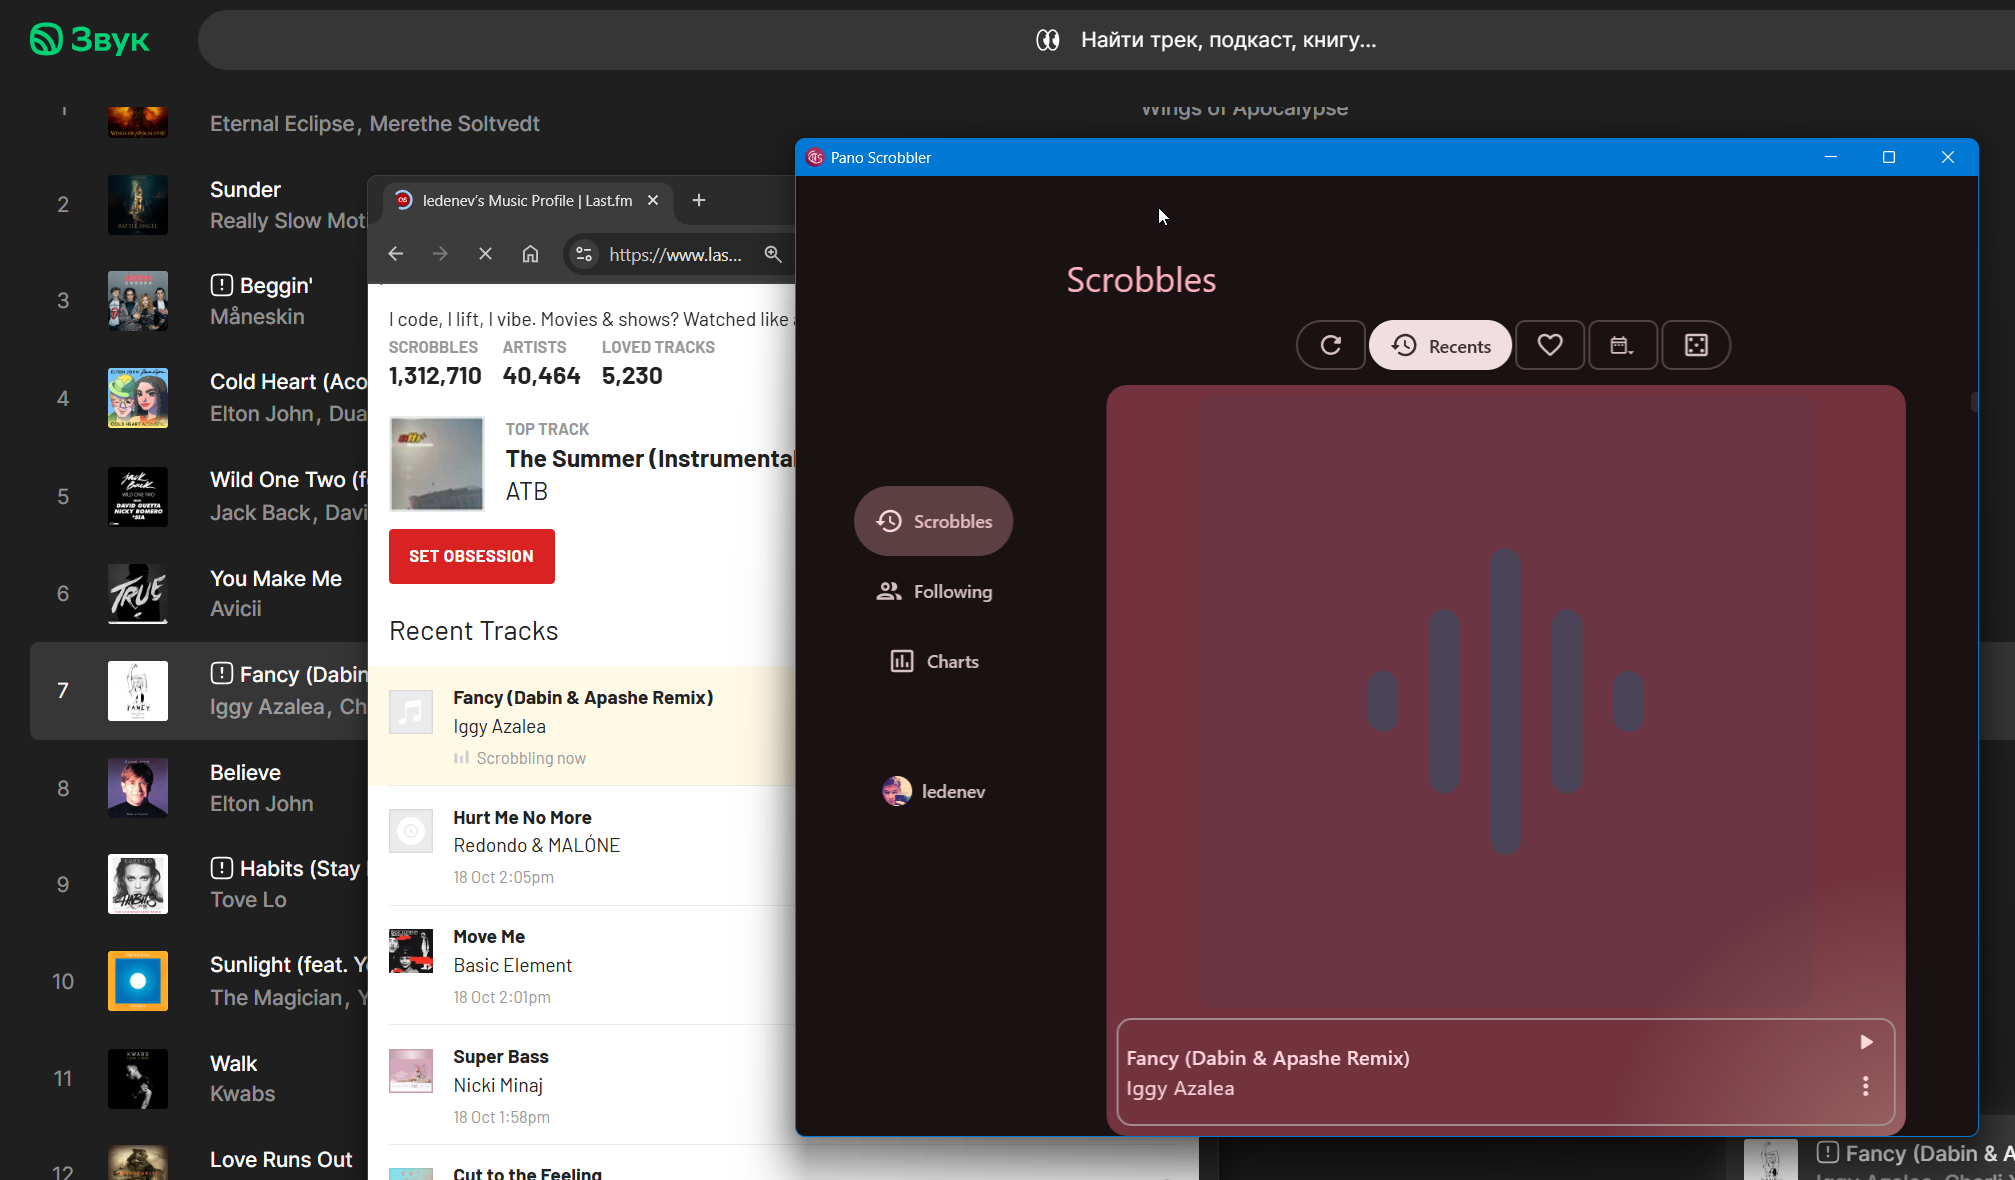The height and width of the screenshot is (1180, 2015).
Task: Focus the Zvuk search field
Action: 1227,40
